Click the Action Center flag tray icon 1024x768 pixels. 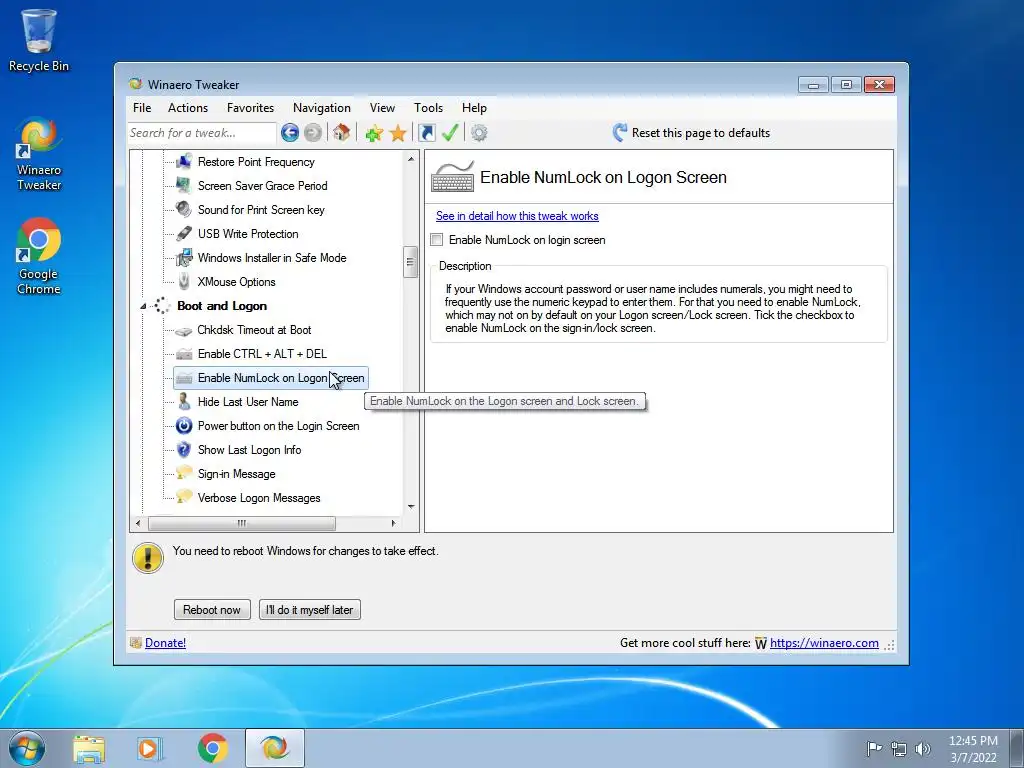pyautogui.click(x=874, y=748)
